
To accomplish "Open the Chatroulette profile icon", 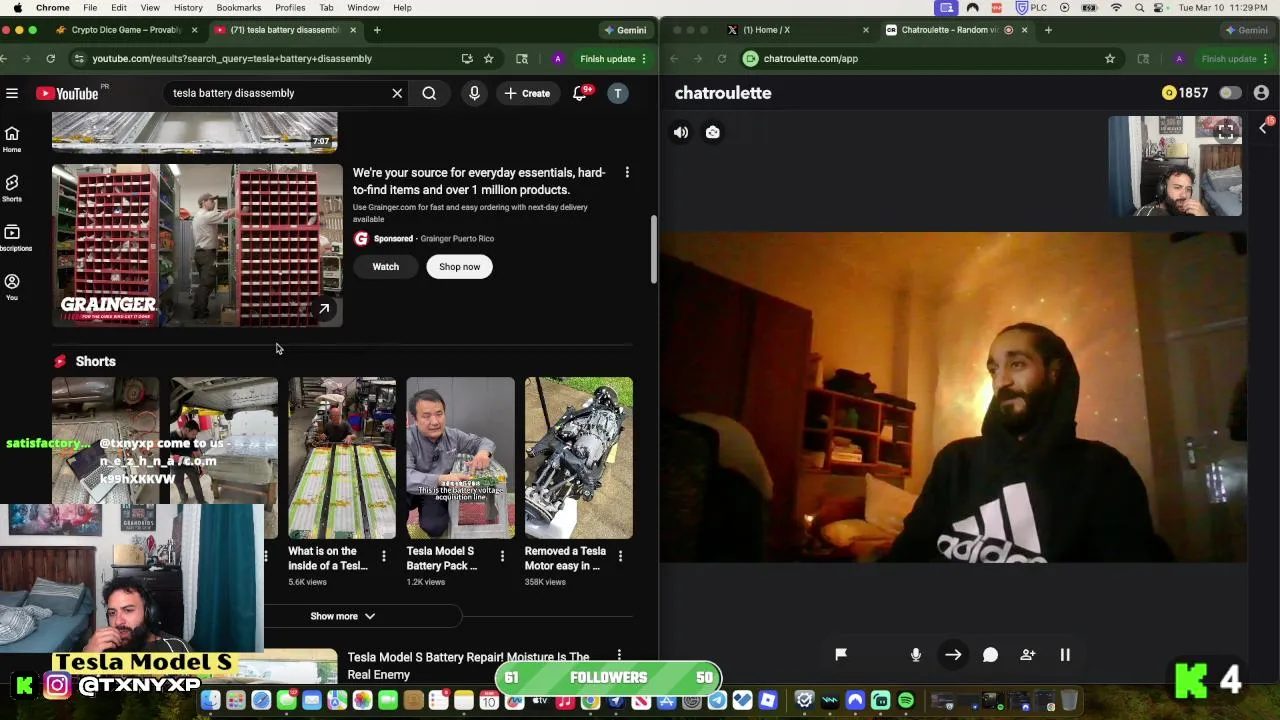I will point(1261,93).
